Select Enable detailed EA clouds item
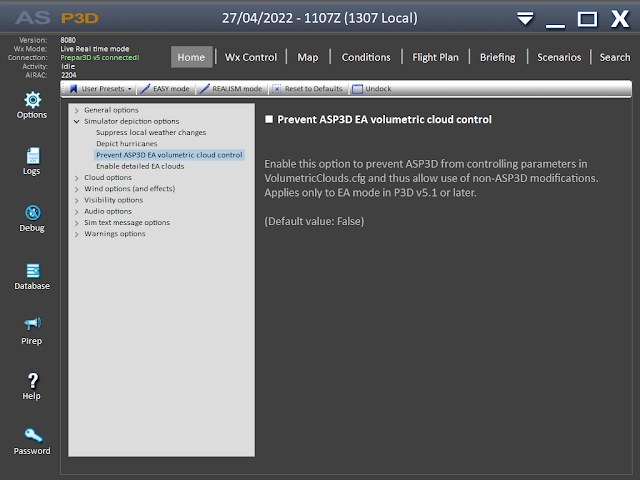Screen dimensions: 640x480 [x=140, y=166]
